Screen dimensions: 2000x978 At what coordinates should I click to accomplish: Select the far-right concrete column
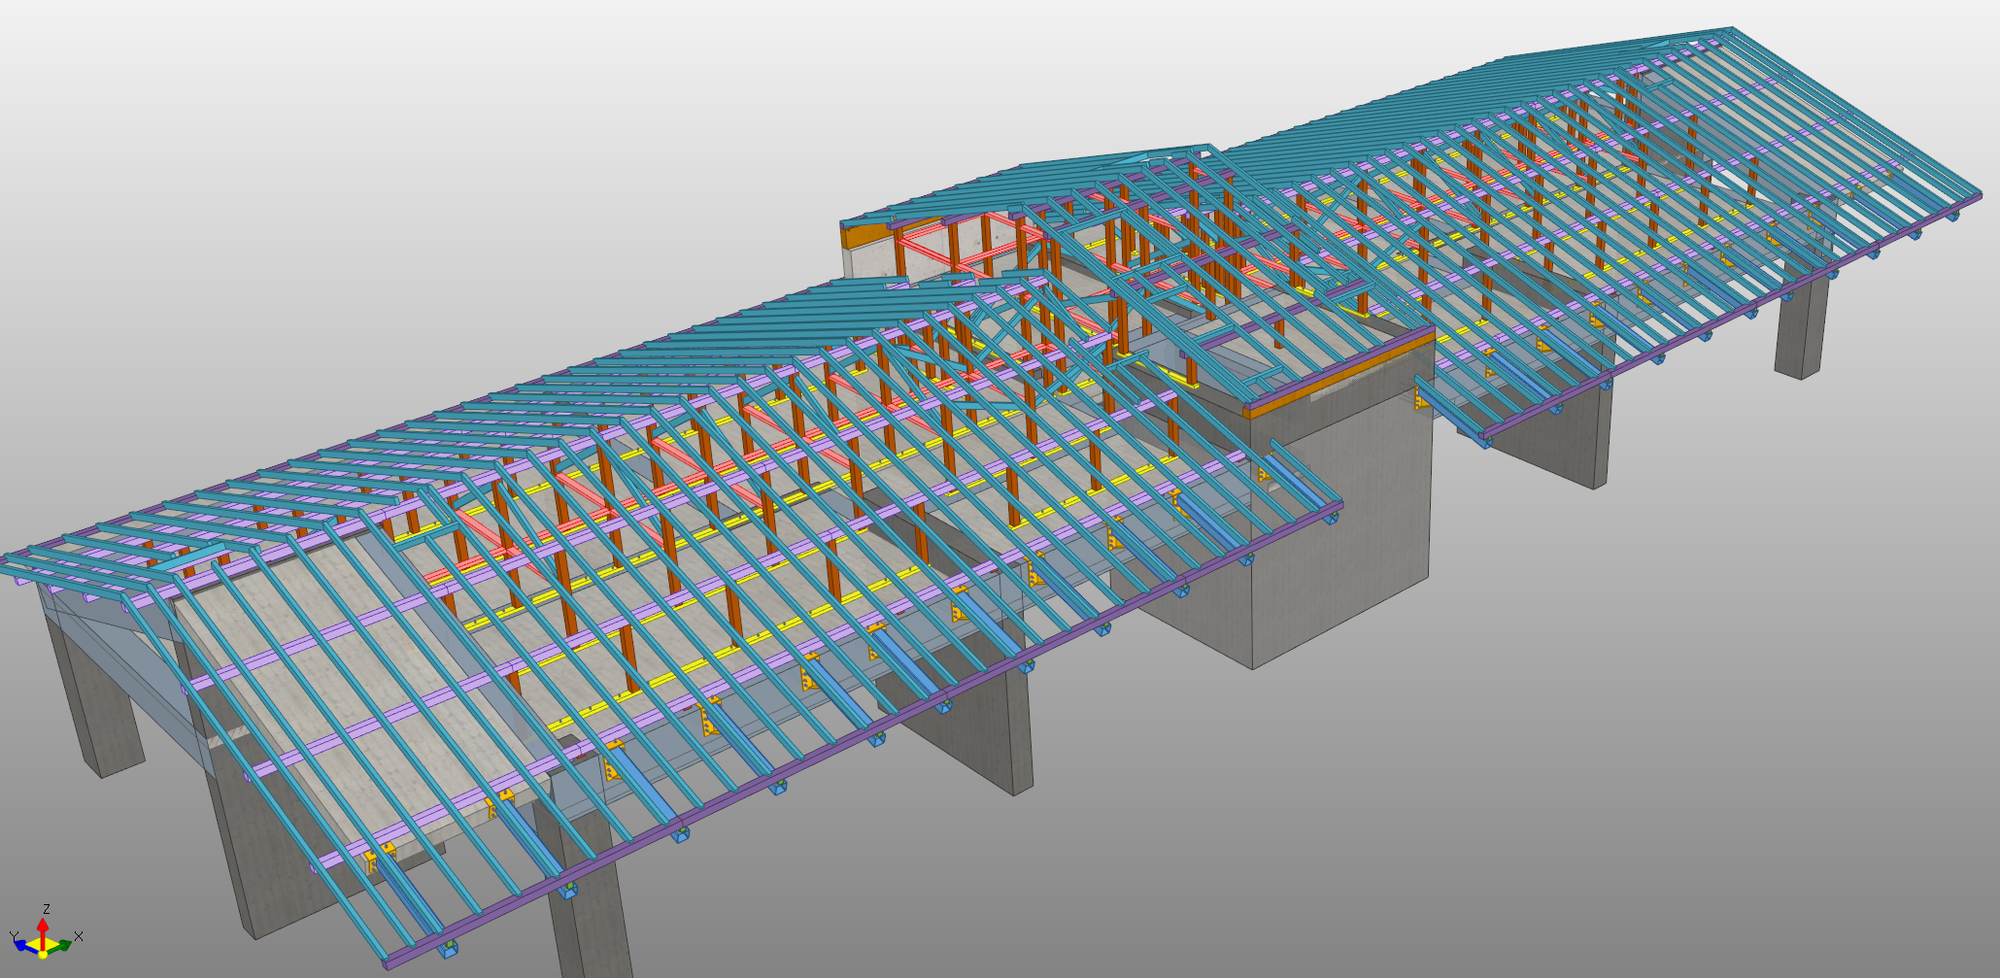1801,330
